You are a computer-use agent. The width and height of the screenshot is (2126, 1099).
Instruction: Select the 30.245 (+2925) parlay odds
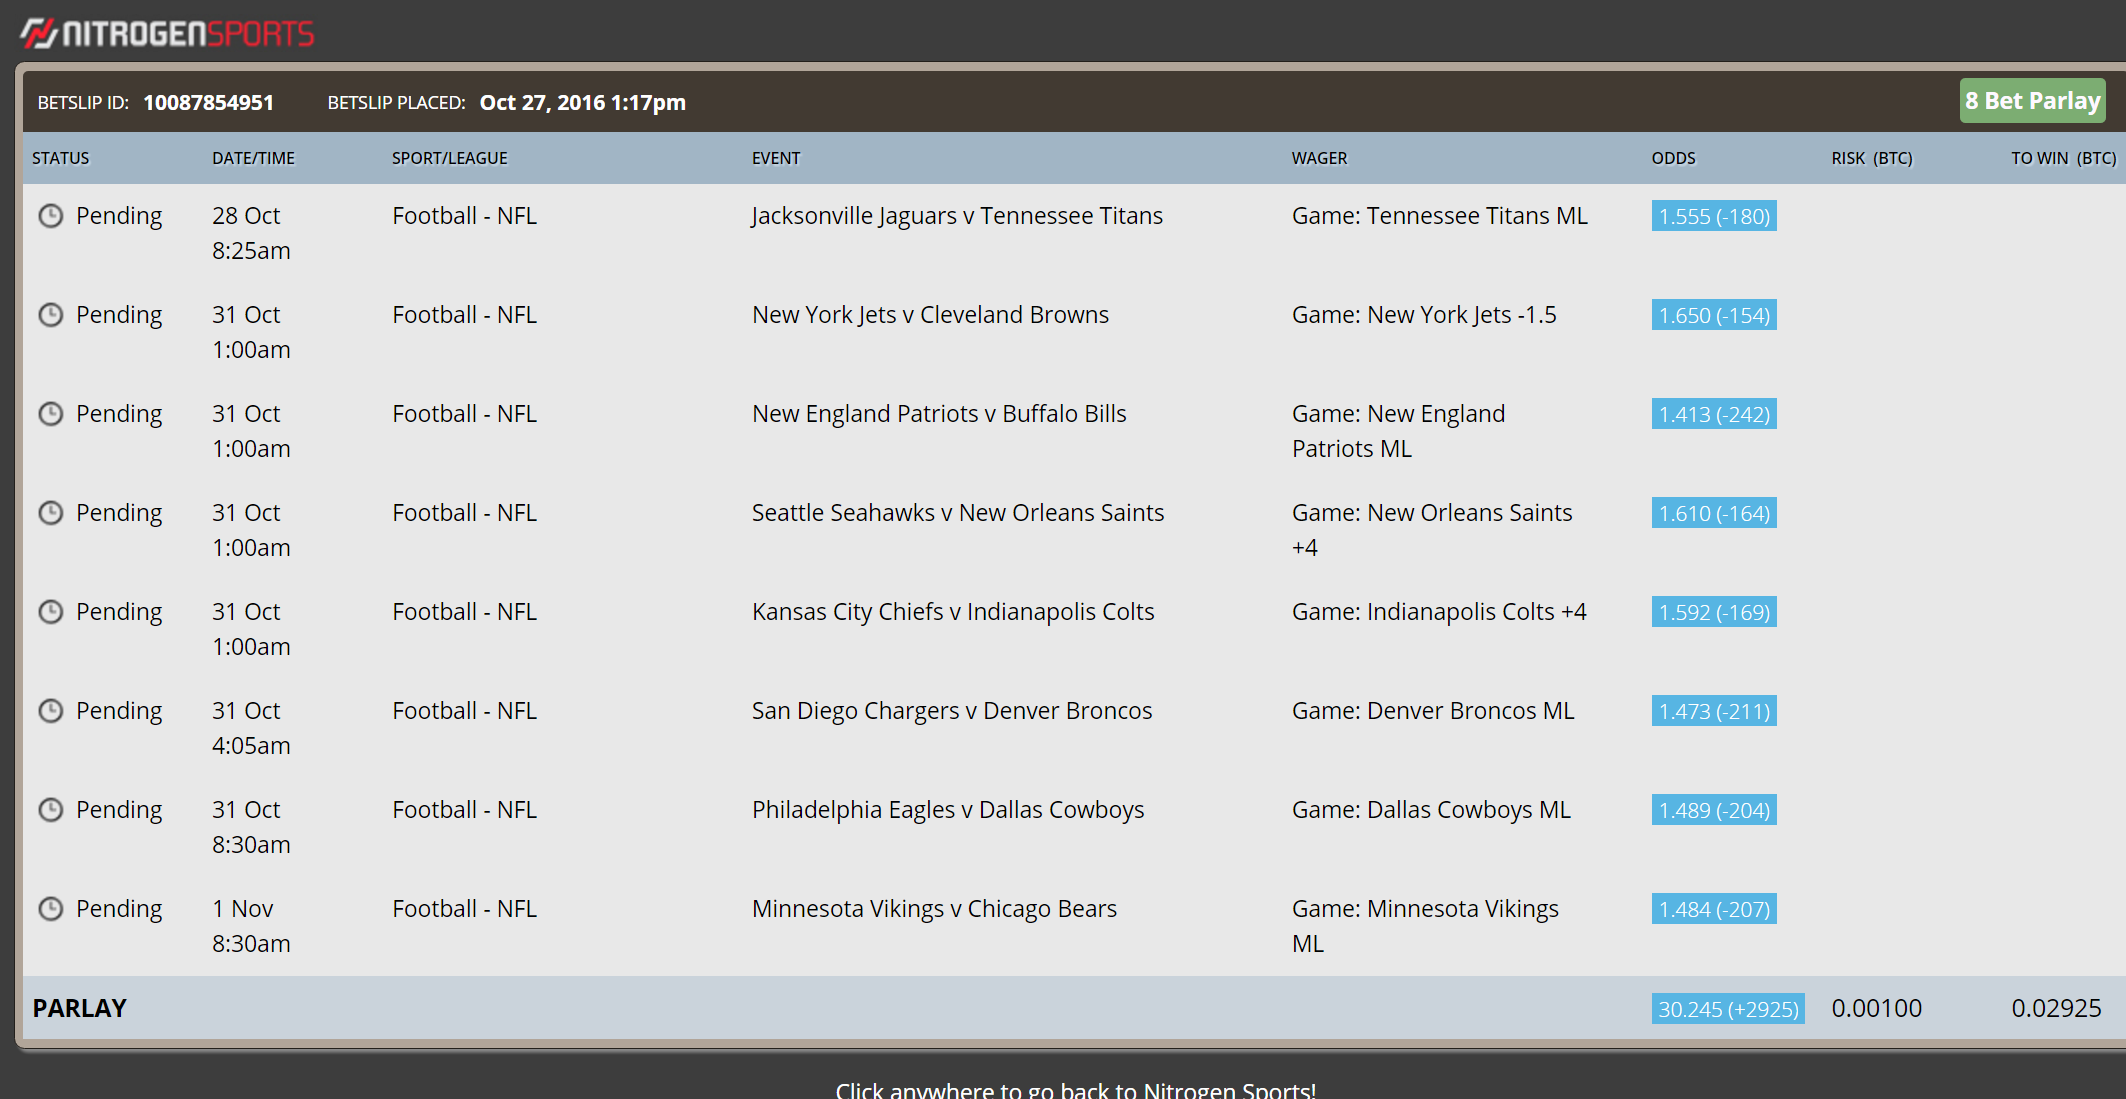1728,1009
